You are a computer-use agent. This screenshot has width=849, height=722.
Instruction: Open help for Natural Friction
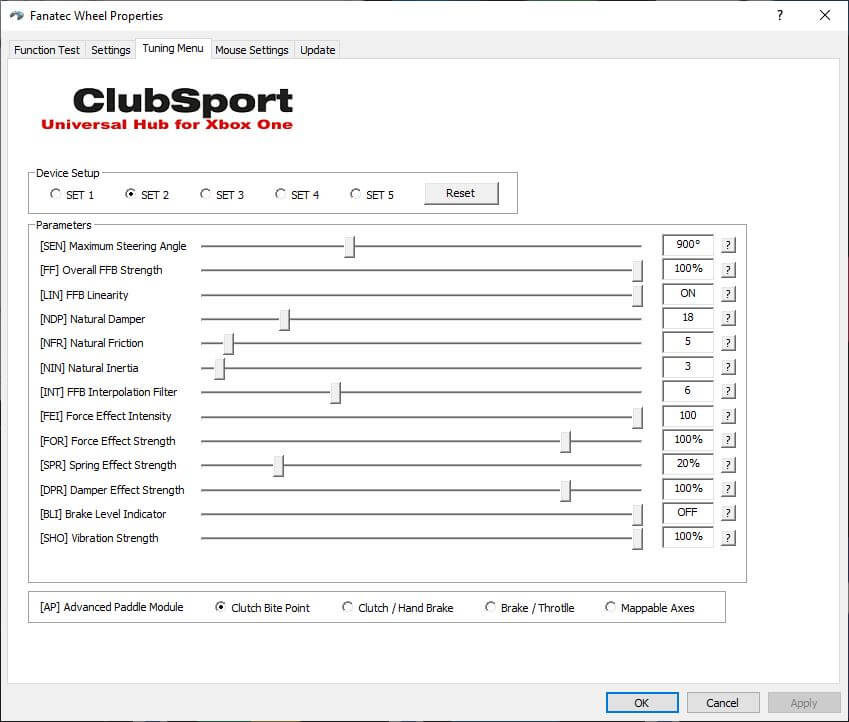pos(728,342)
